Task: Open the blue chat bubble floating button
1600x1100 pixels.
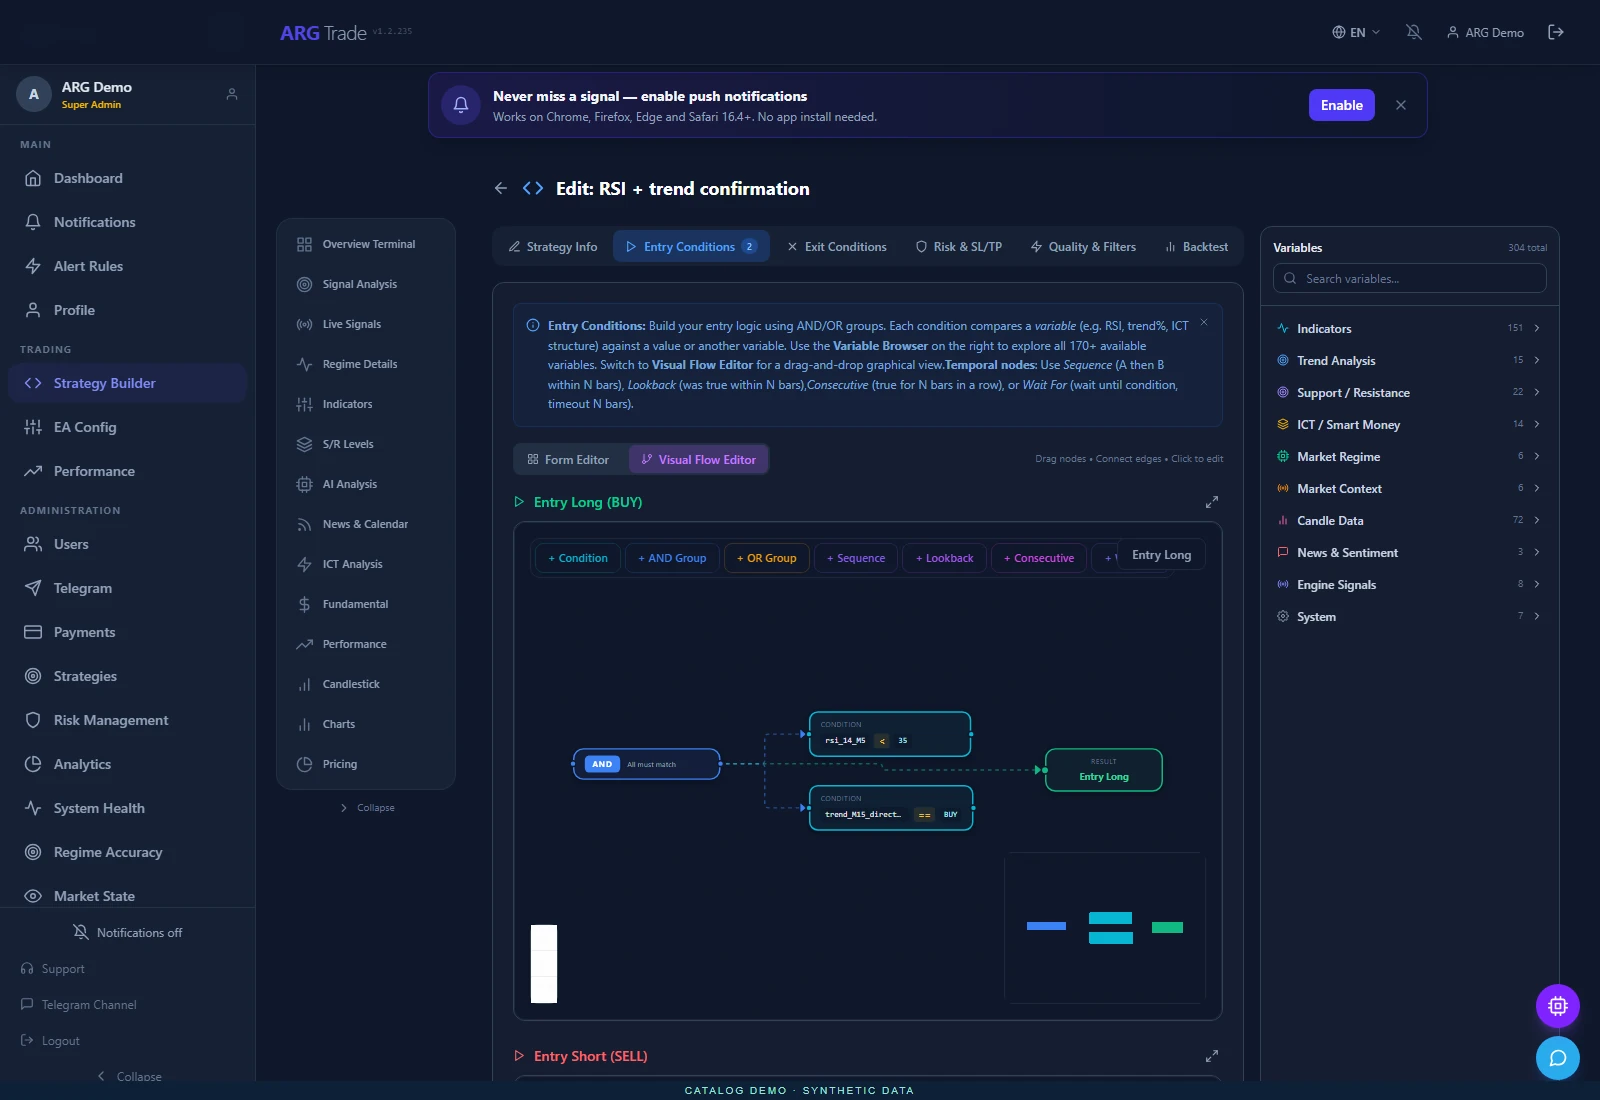Action: [1558, 1058]
